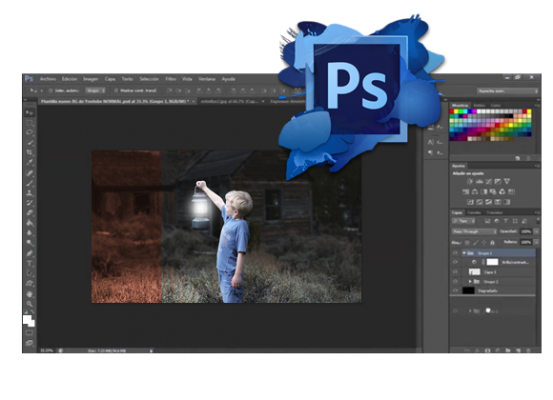
Task: Select the Hand tool
Action: coord(30,294)
